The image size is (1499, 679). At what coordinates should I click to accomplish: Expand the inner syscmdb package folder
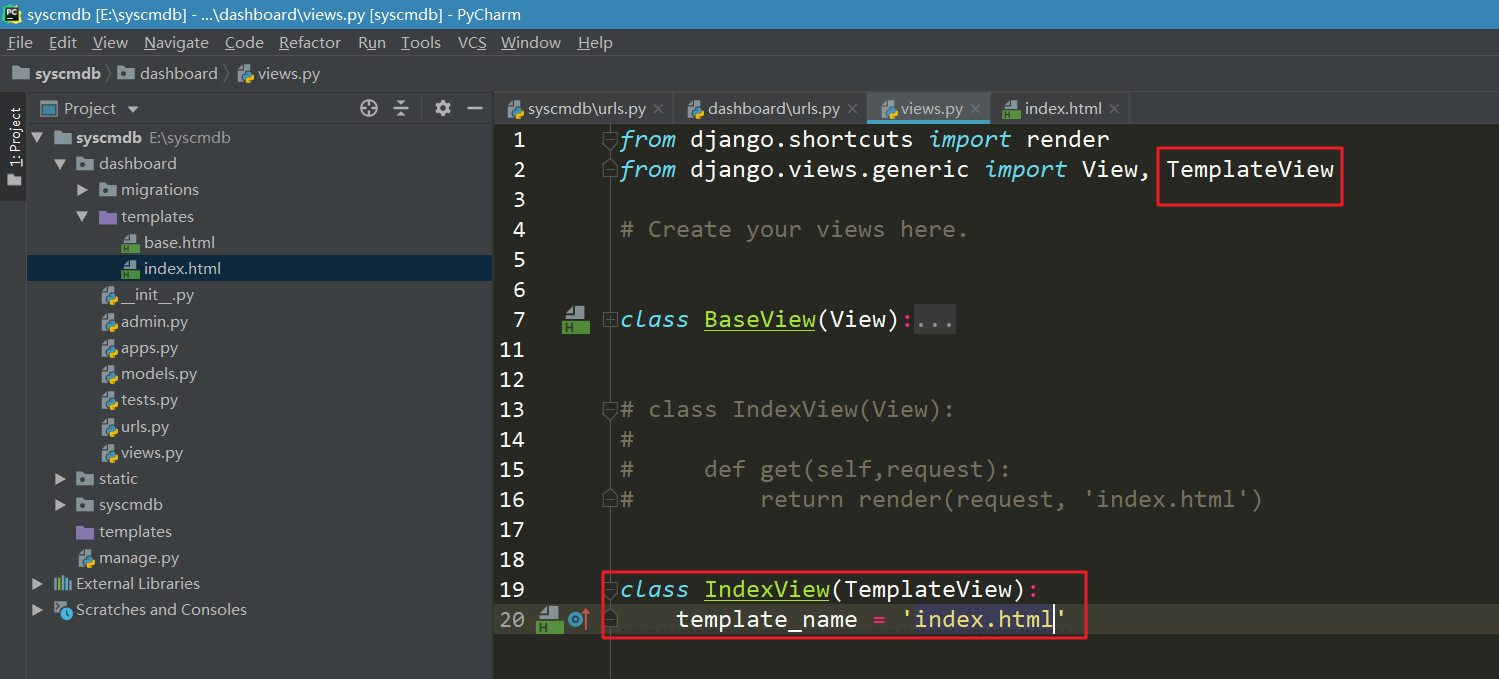coord(60,504)
